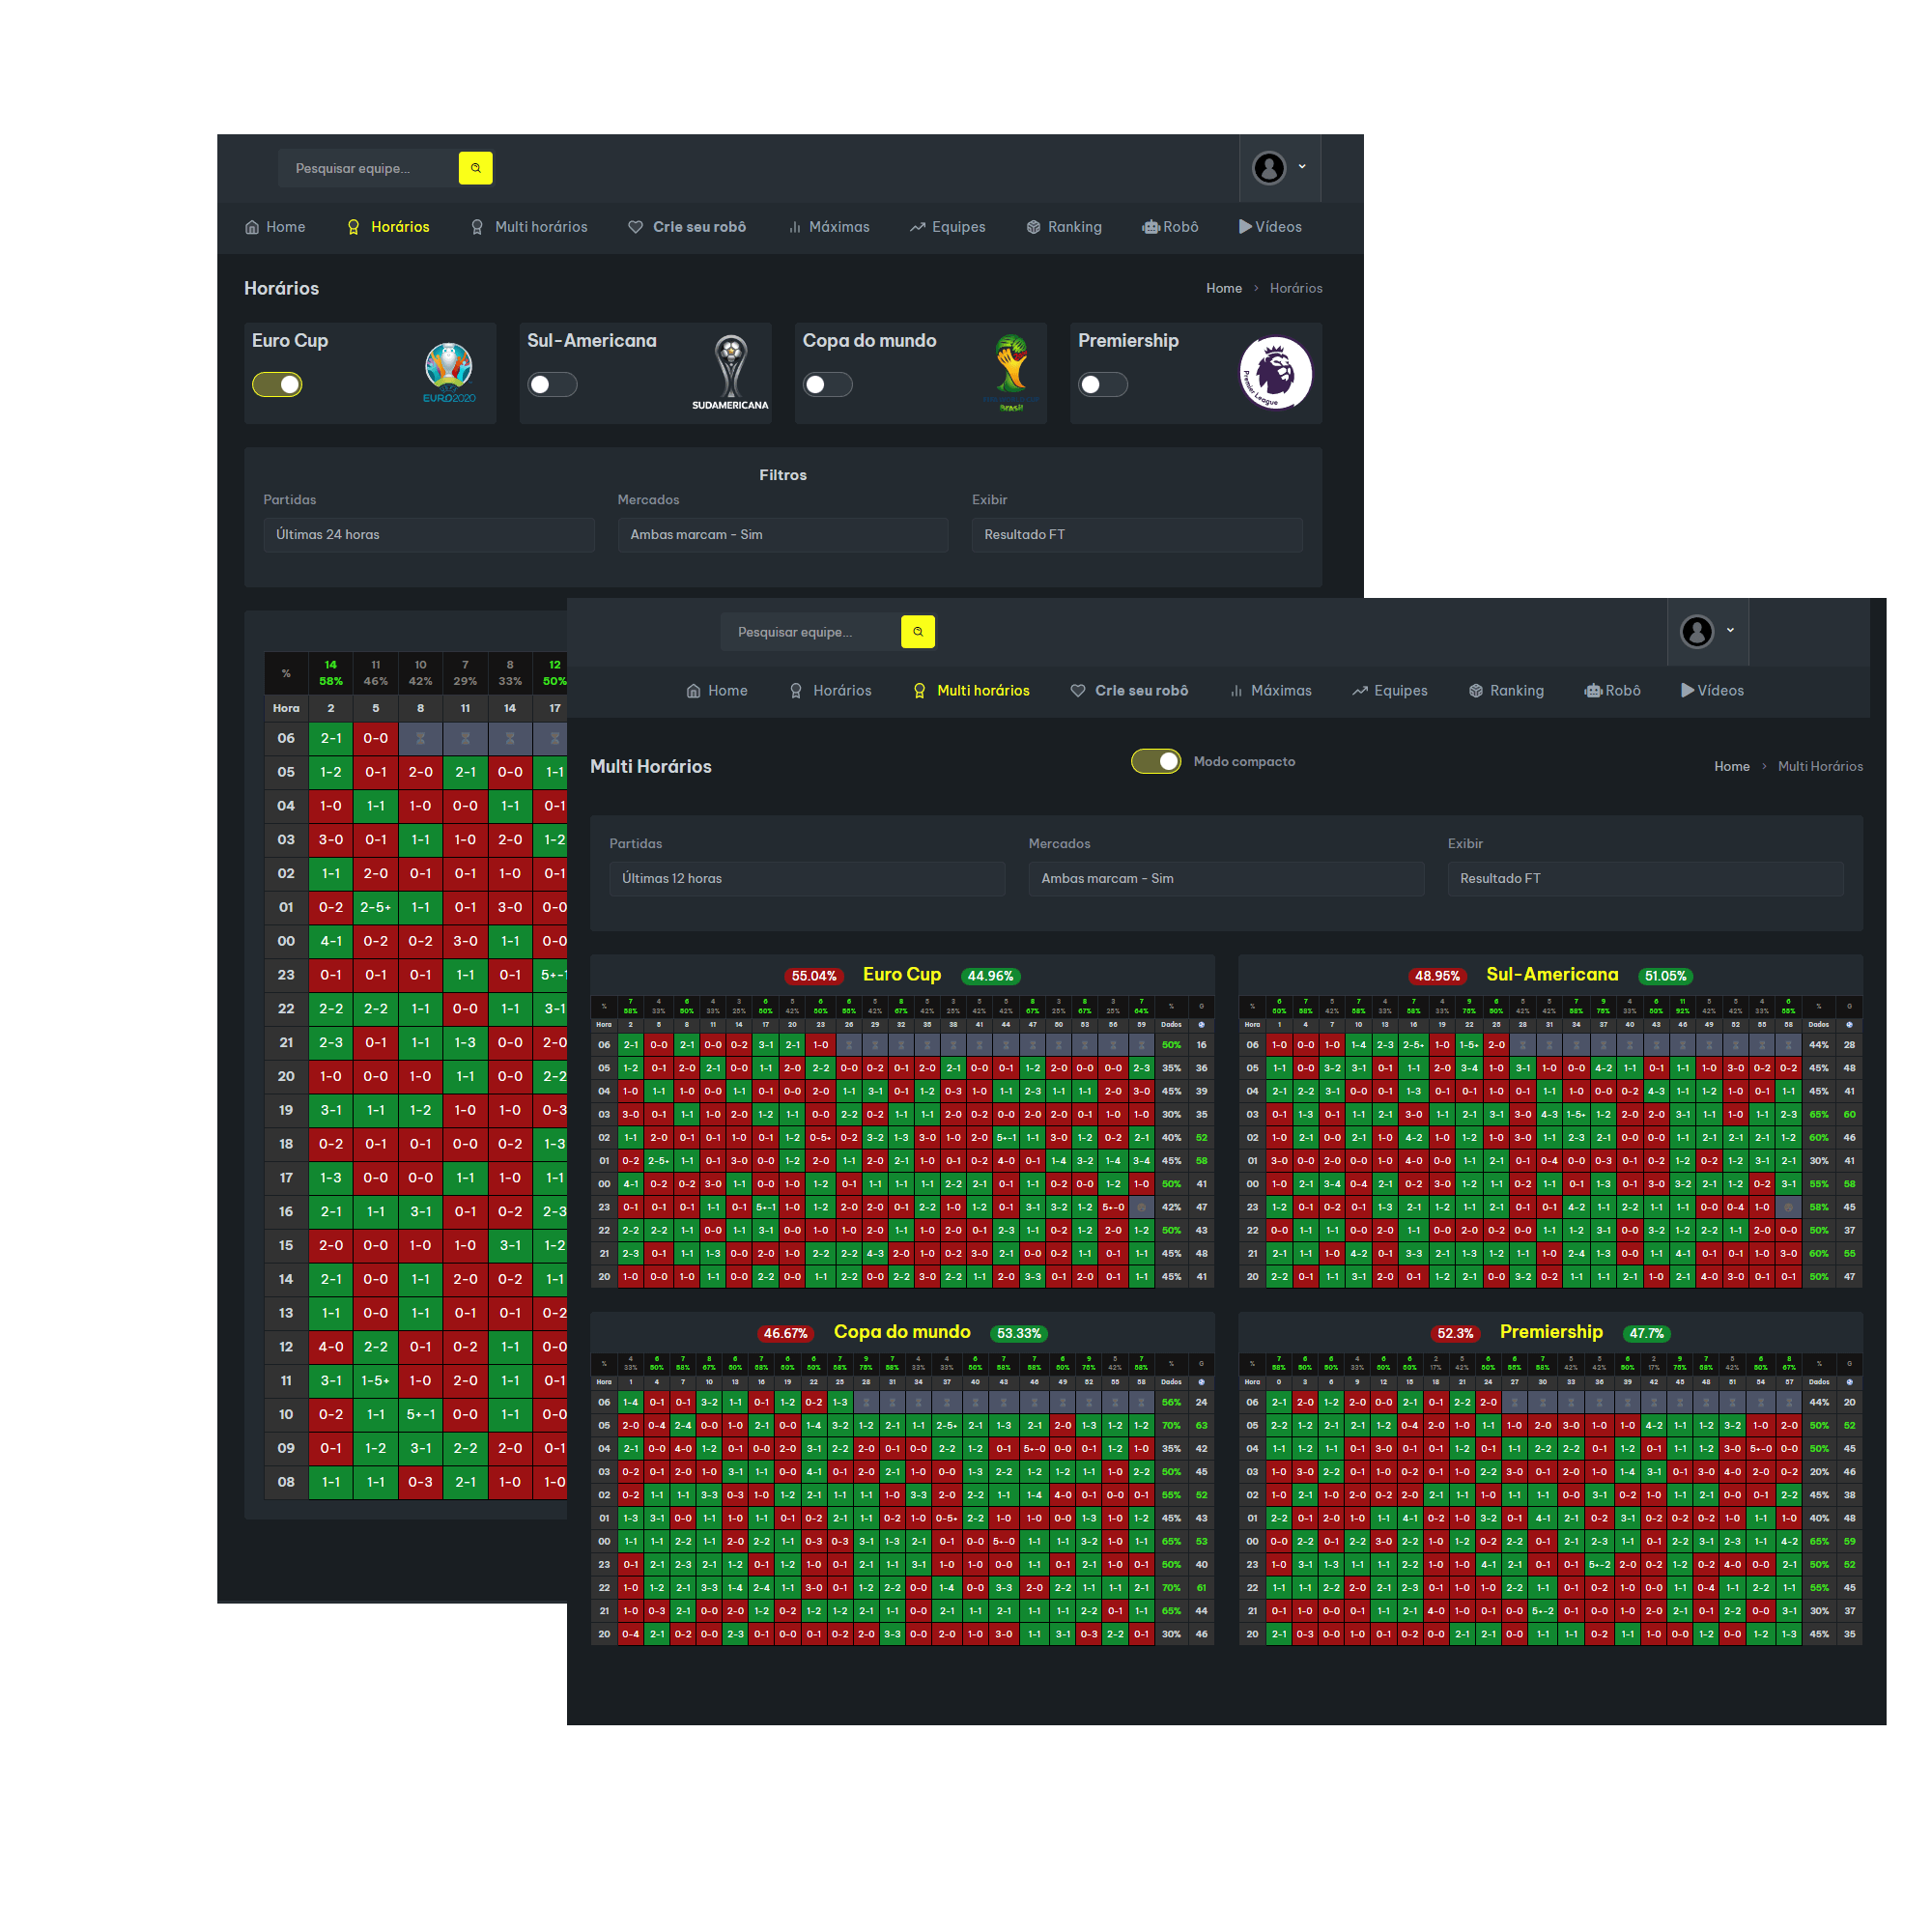
Task: Open Vídeos in front window navbar
Action: (x=1712, y=691)
